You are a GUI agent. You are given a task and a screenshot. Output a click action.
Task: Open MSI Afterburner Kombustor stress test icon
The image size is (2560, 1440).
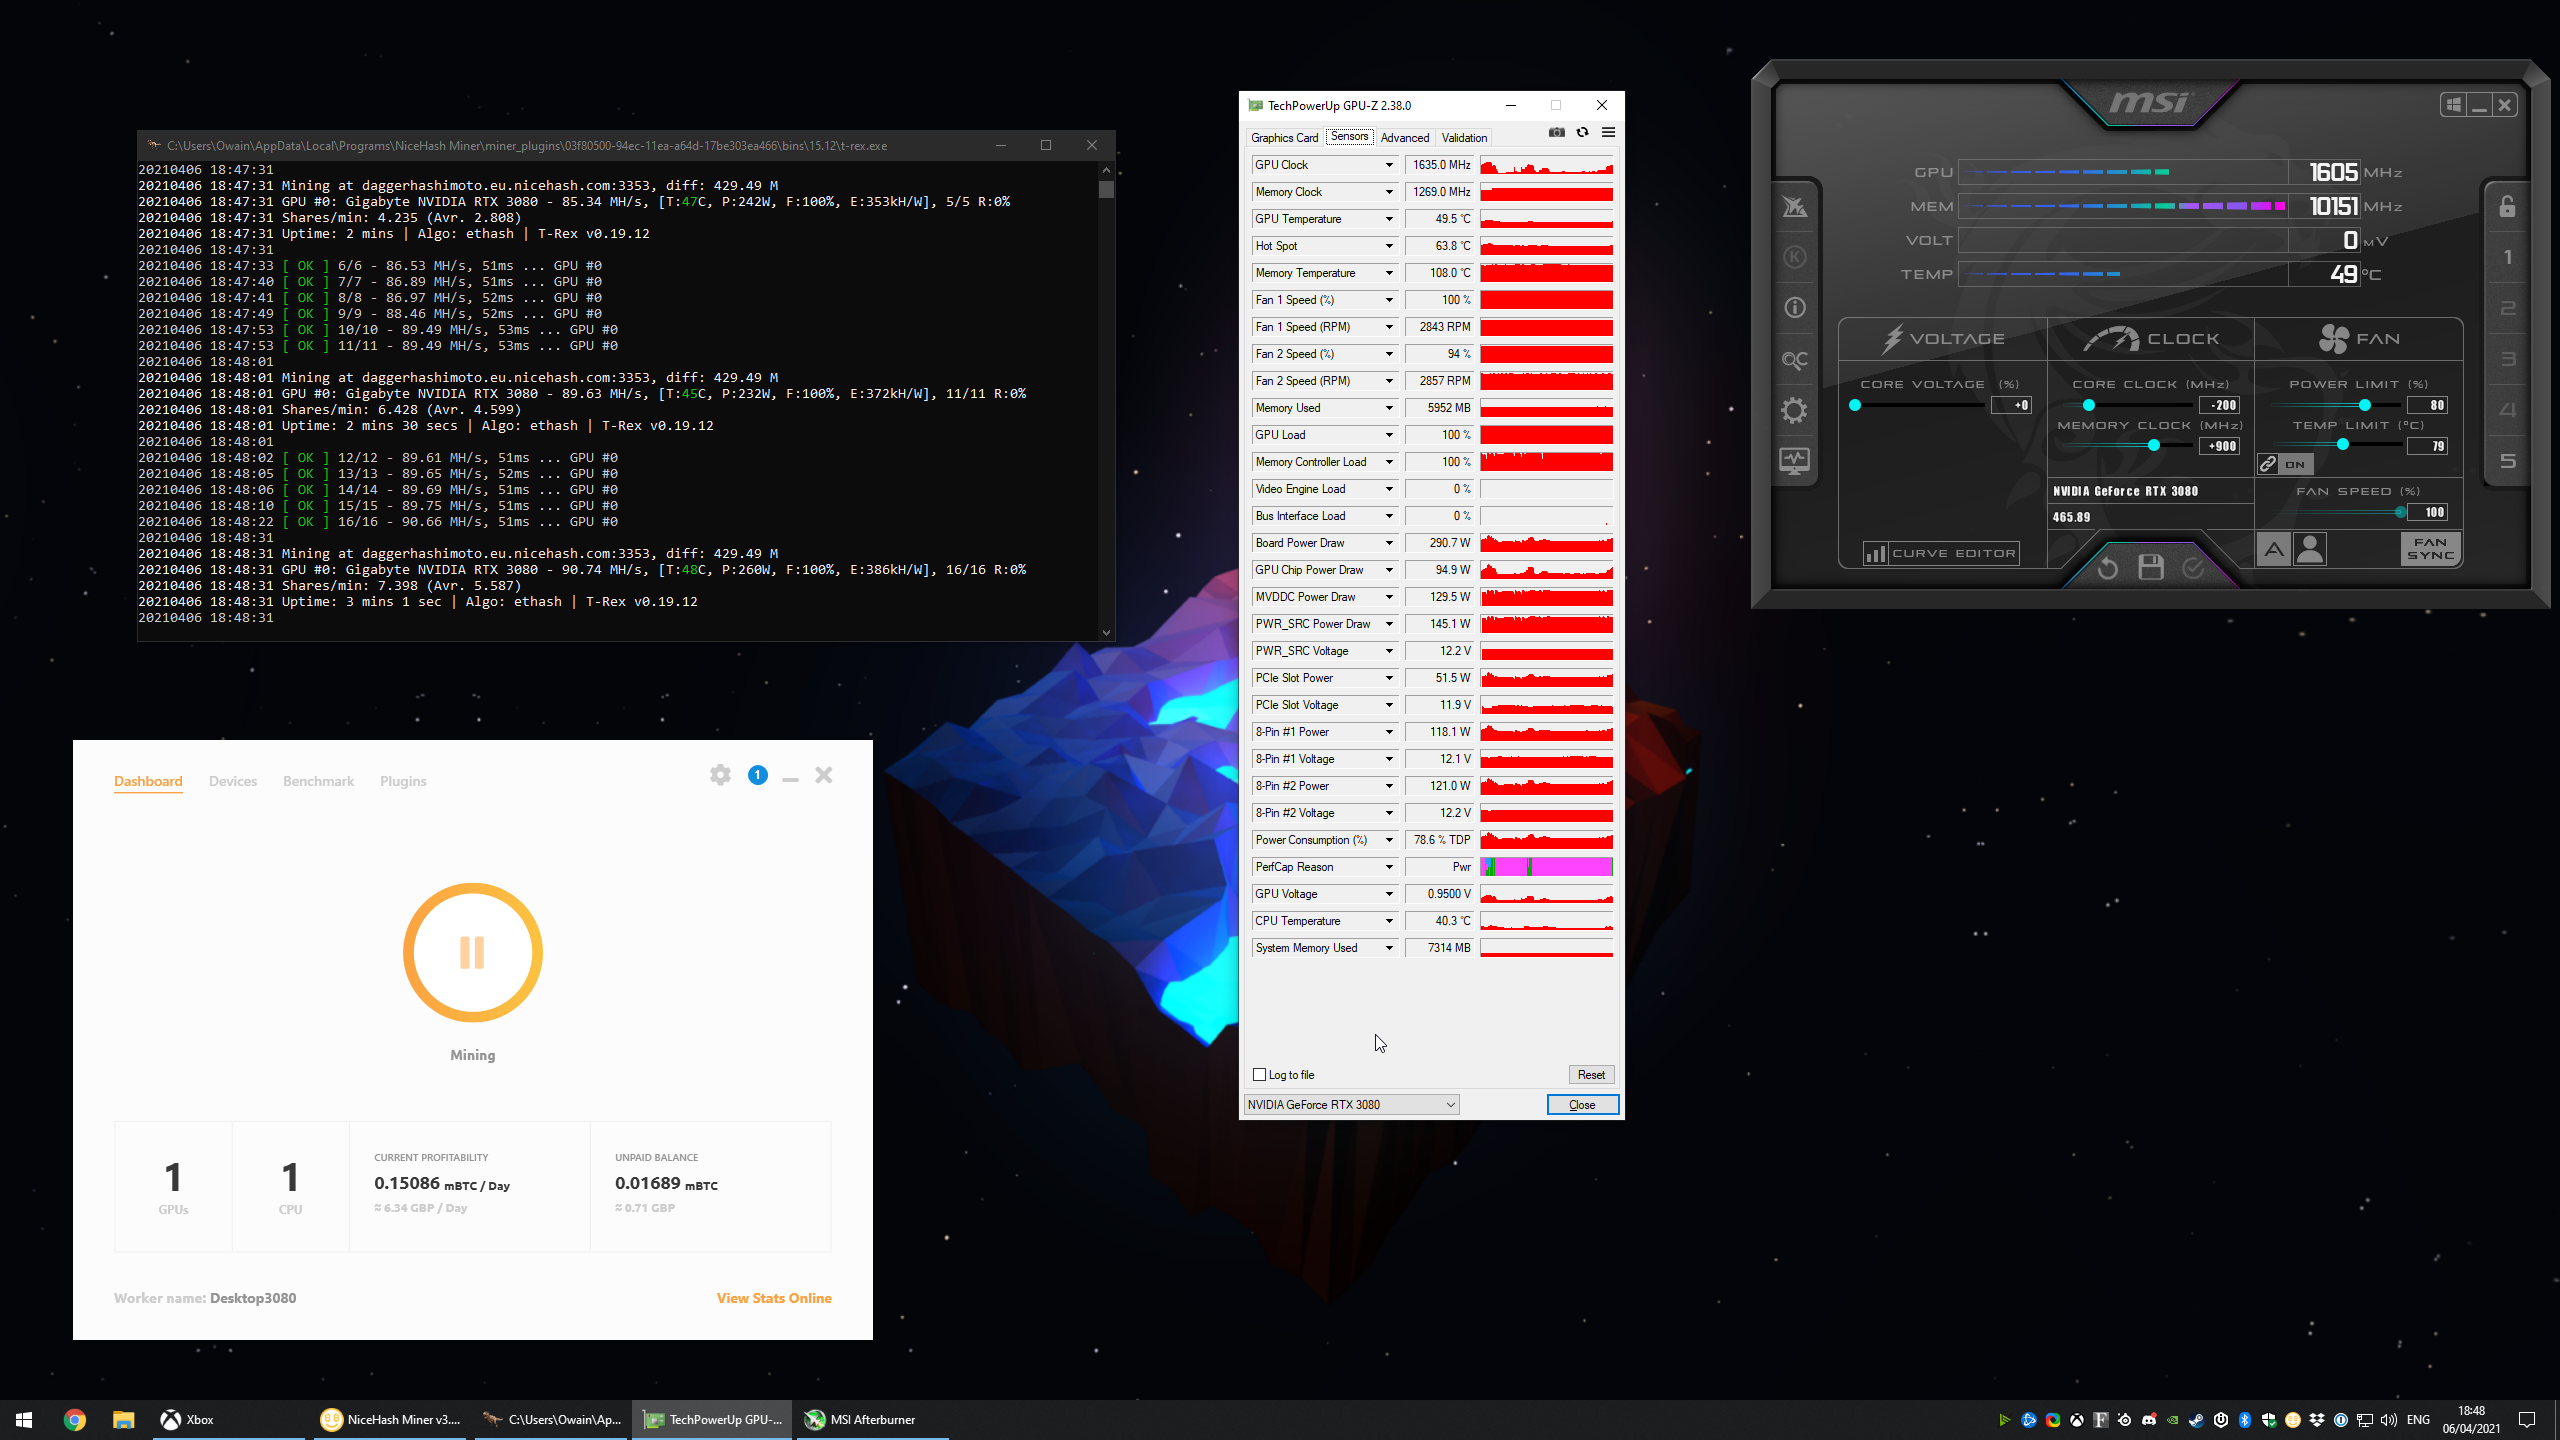tap(1795, 258)
